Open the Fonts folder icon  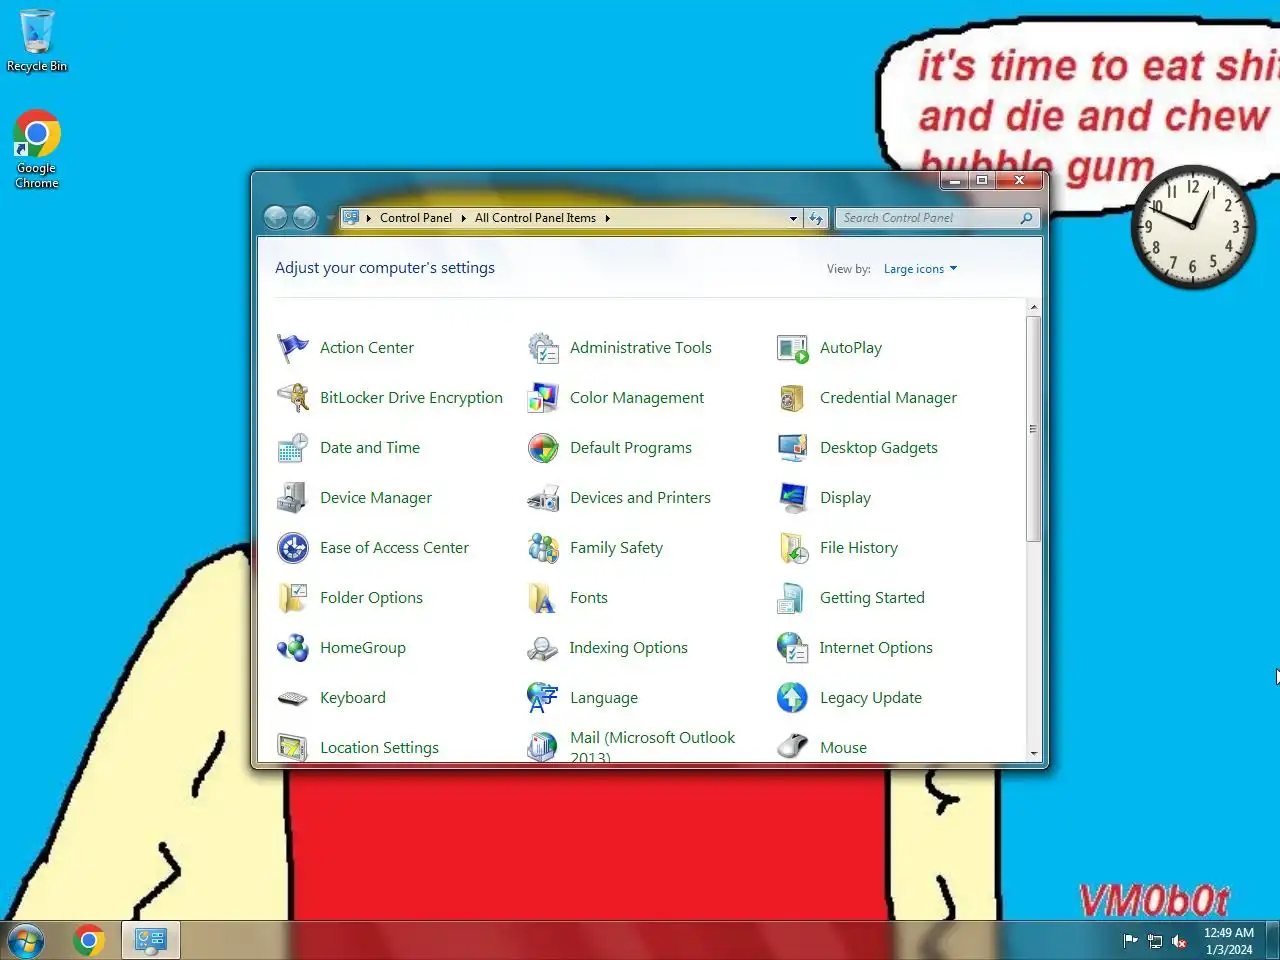point(542,598)
